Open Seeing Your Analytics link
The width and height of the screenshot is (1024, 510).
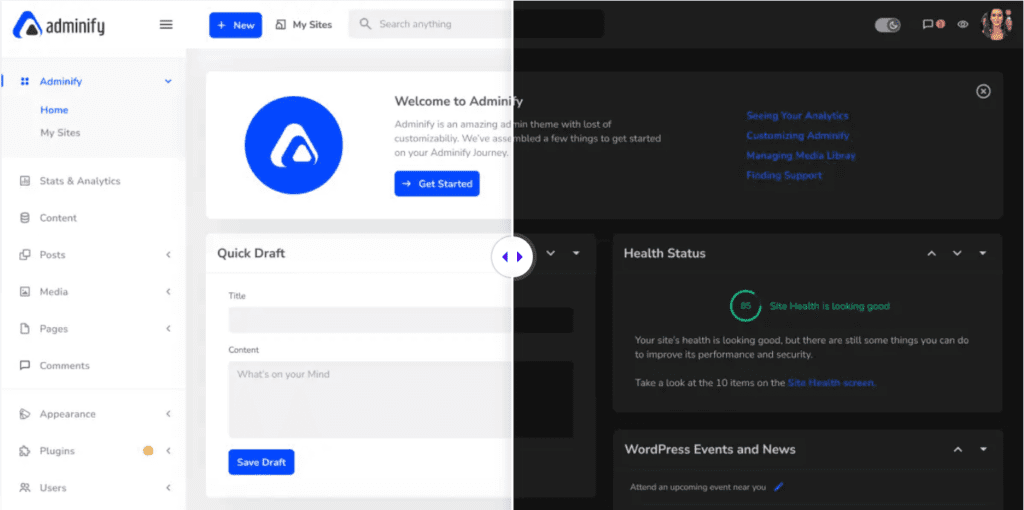[797, 116]
